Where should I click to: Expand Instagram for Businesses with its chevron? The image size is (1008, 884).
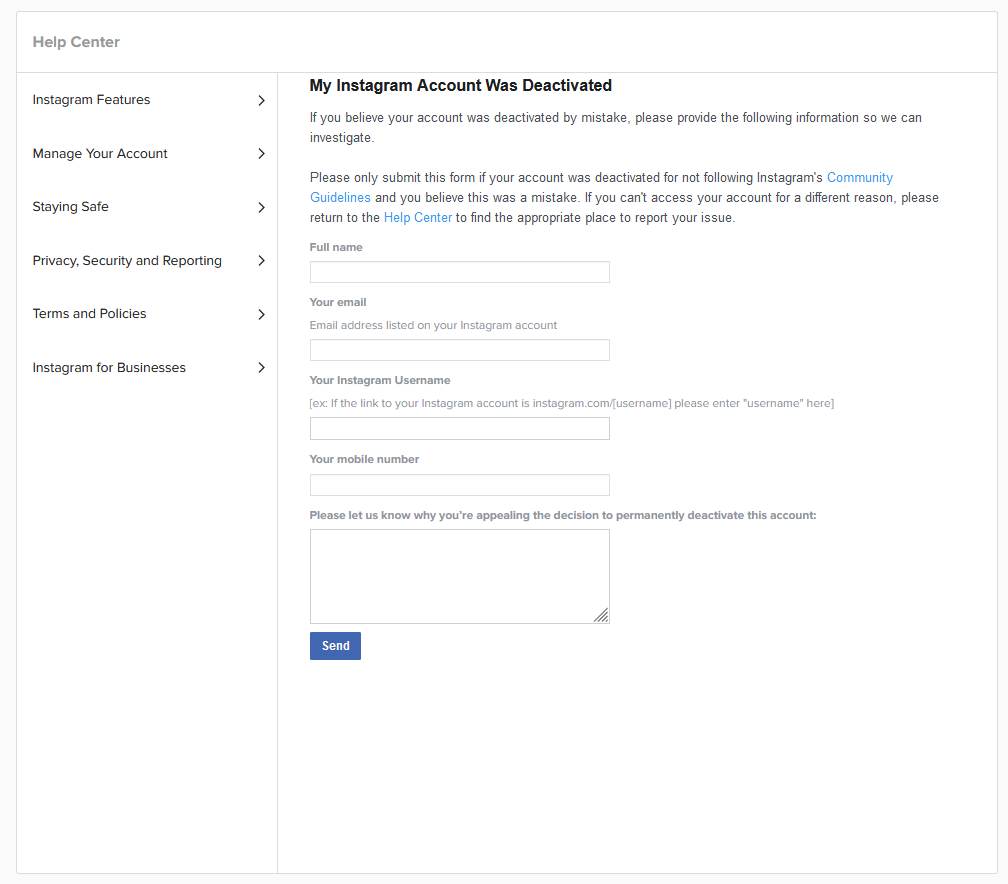261,368
